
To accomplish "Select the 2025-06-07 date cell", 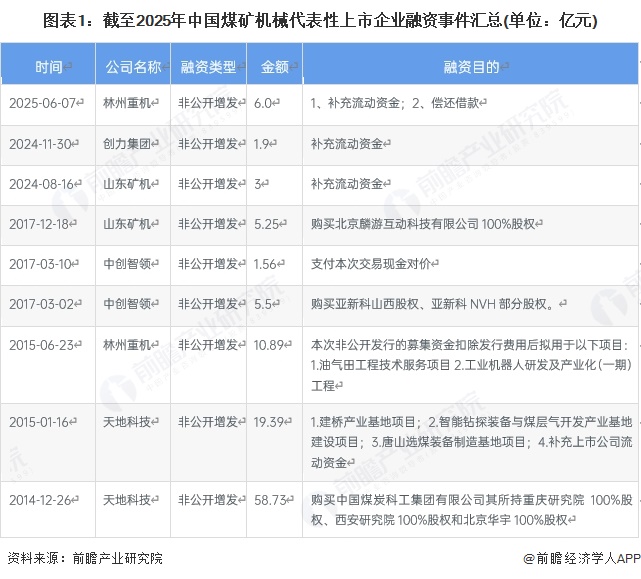I will click(41, 102).
